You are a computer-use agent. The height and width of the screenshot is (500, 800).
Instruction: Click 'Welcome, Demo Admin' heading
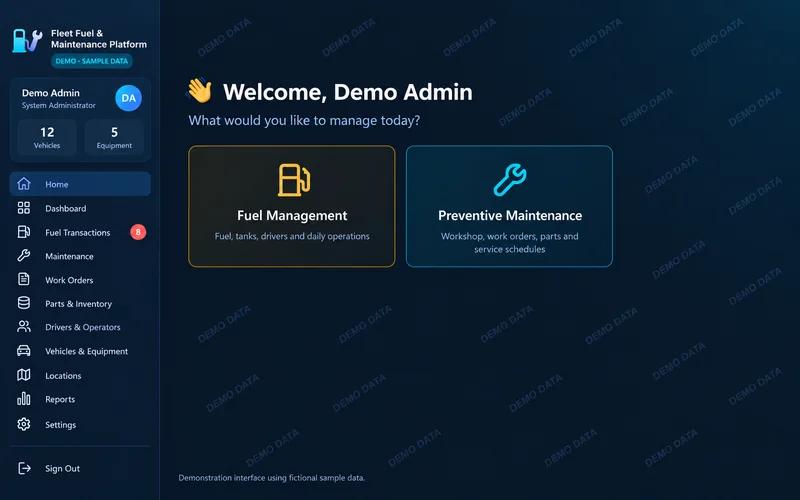[x=347, y=92]
